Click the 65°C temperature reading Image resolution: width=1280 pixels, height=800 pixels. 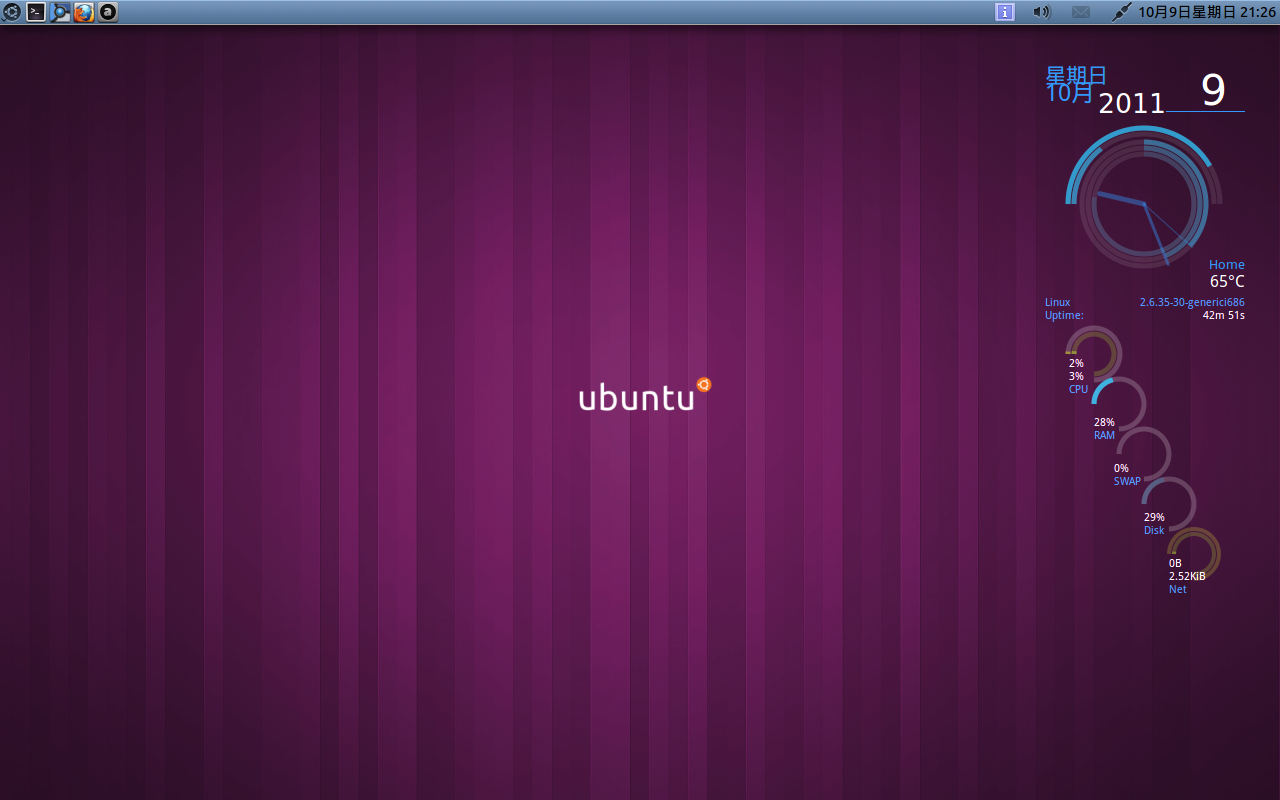click(1227, 282)
